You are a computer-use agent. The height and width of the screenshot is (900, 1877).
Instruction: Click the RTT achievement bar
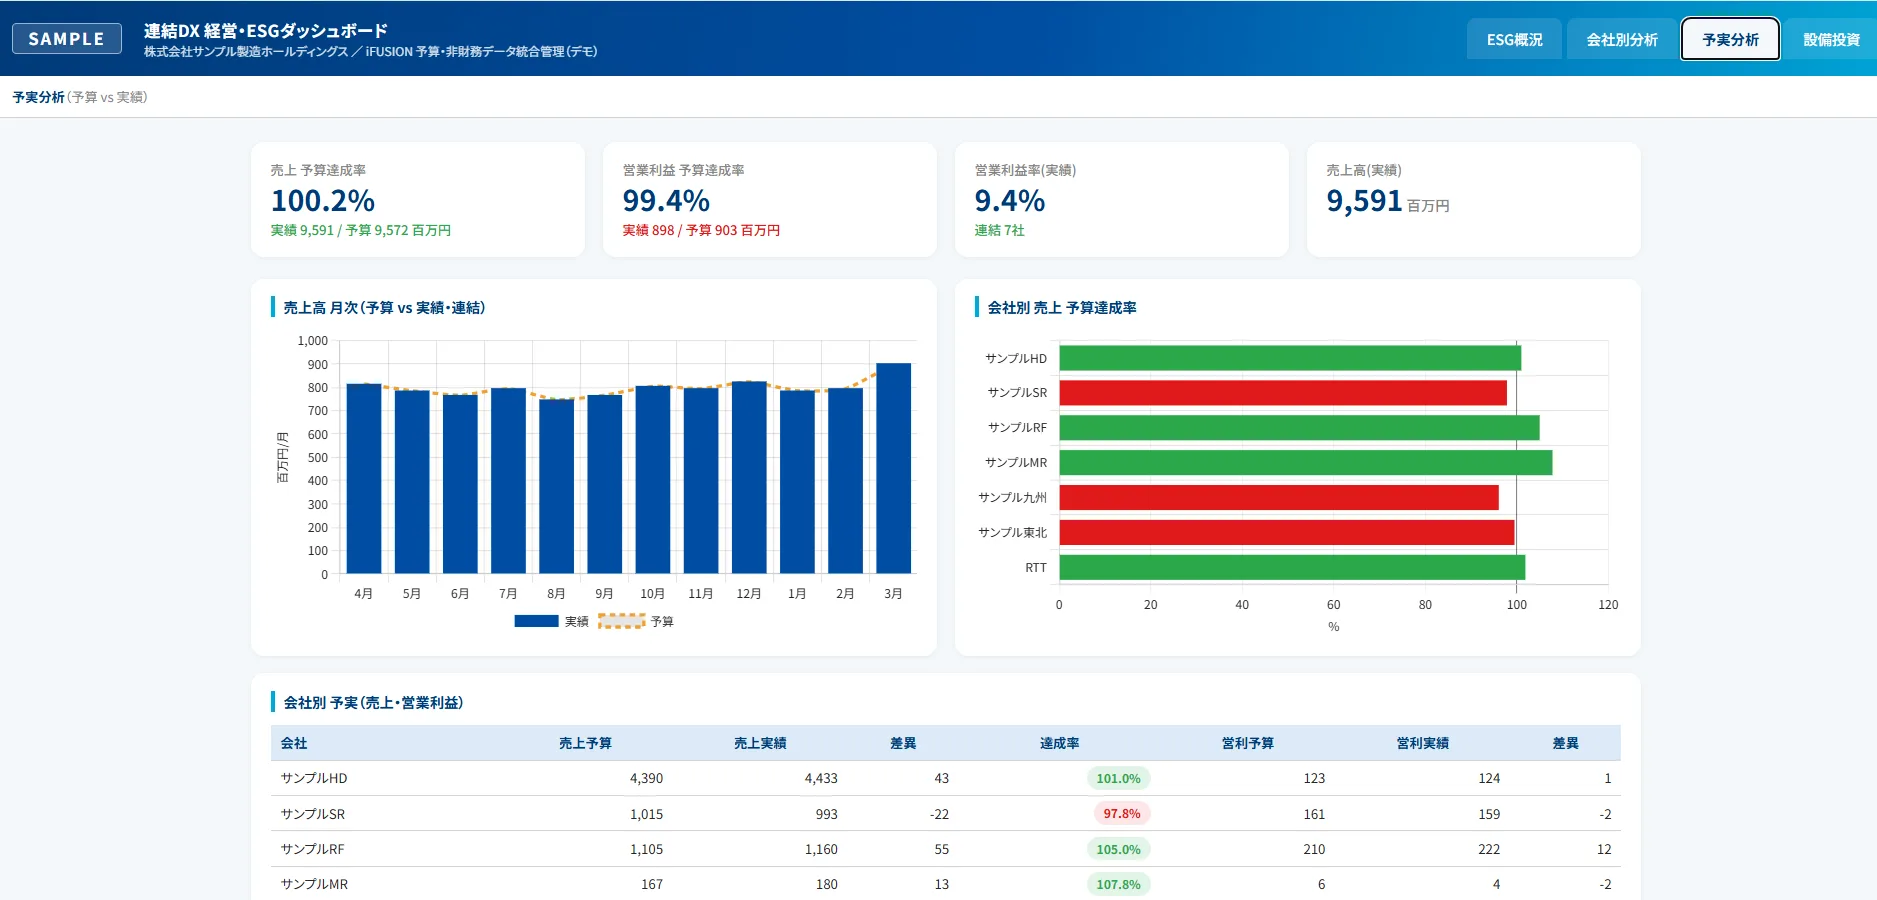tap(1292, 567)
